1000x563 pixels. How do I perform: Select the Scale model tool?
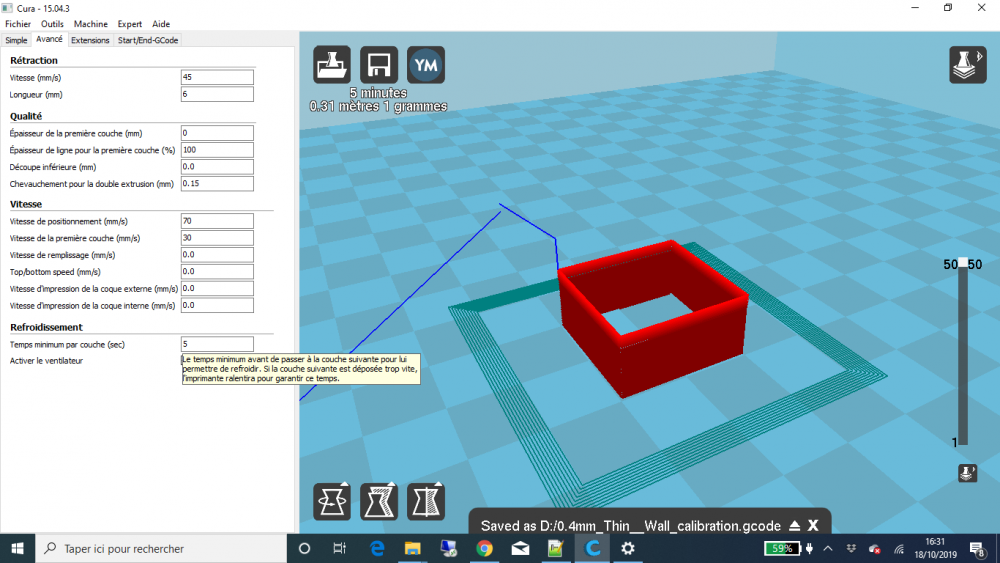[379, 501]
